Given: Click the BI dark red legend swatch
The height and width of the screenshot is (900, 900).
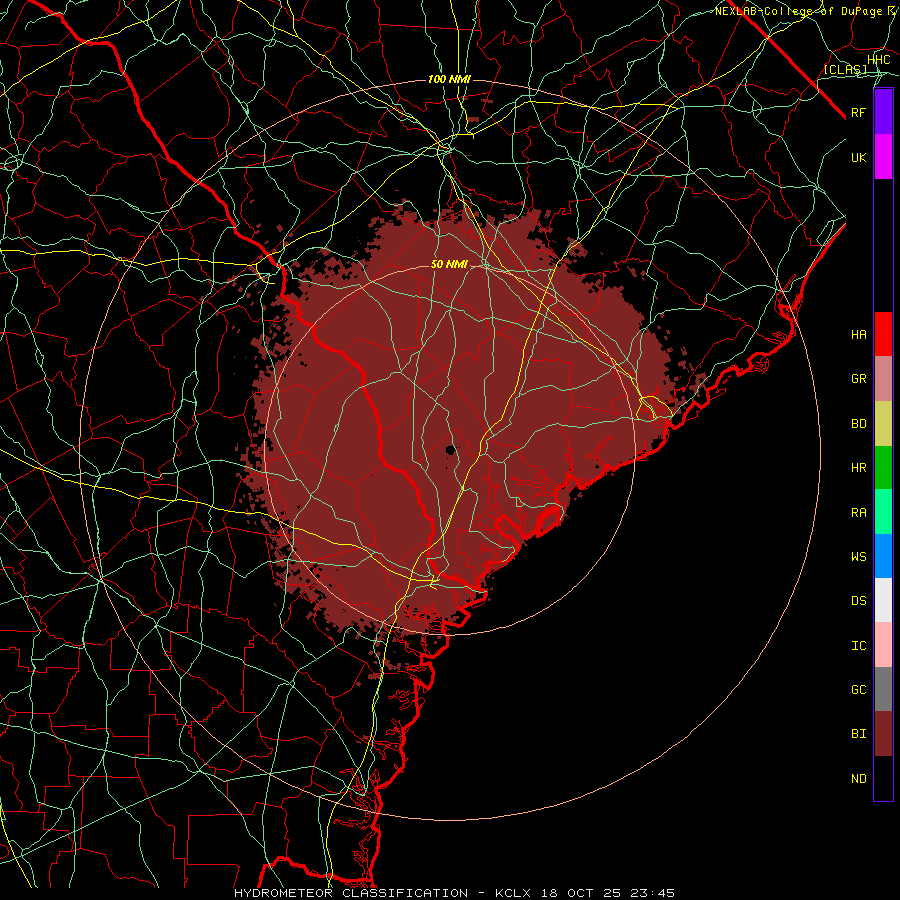Looking at the screenshot, I should point(883,734).
